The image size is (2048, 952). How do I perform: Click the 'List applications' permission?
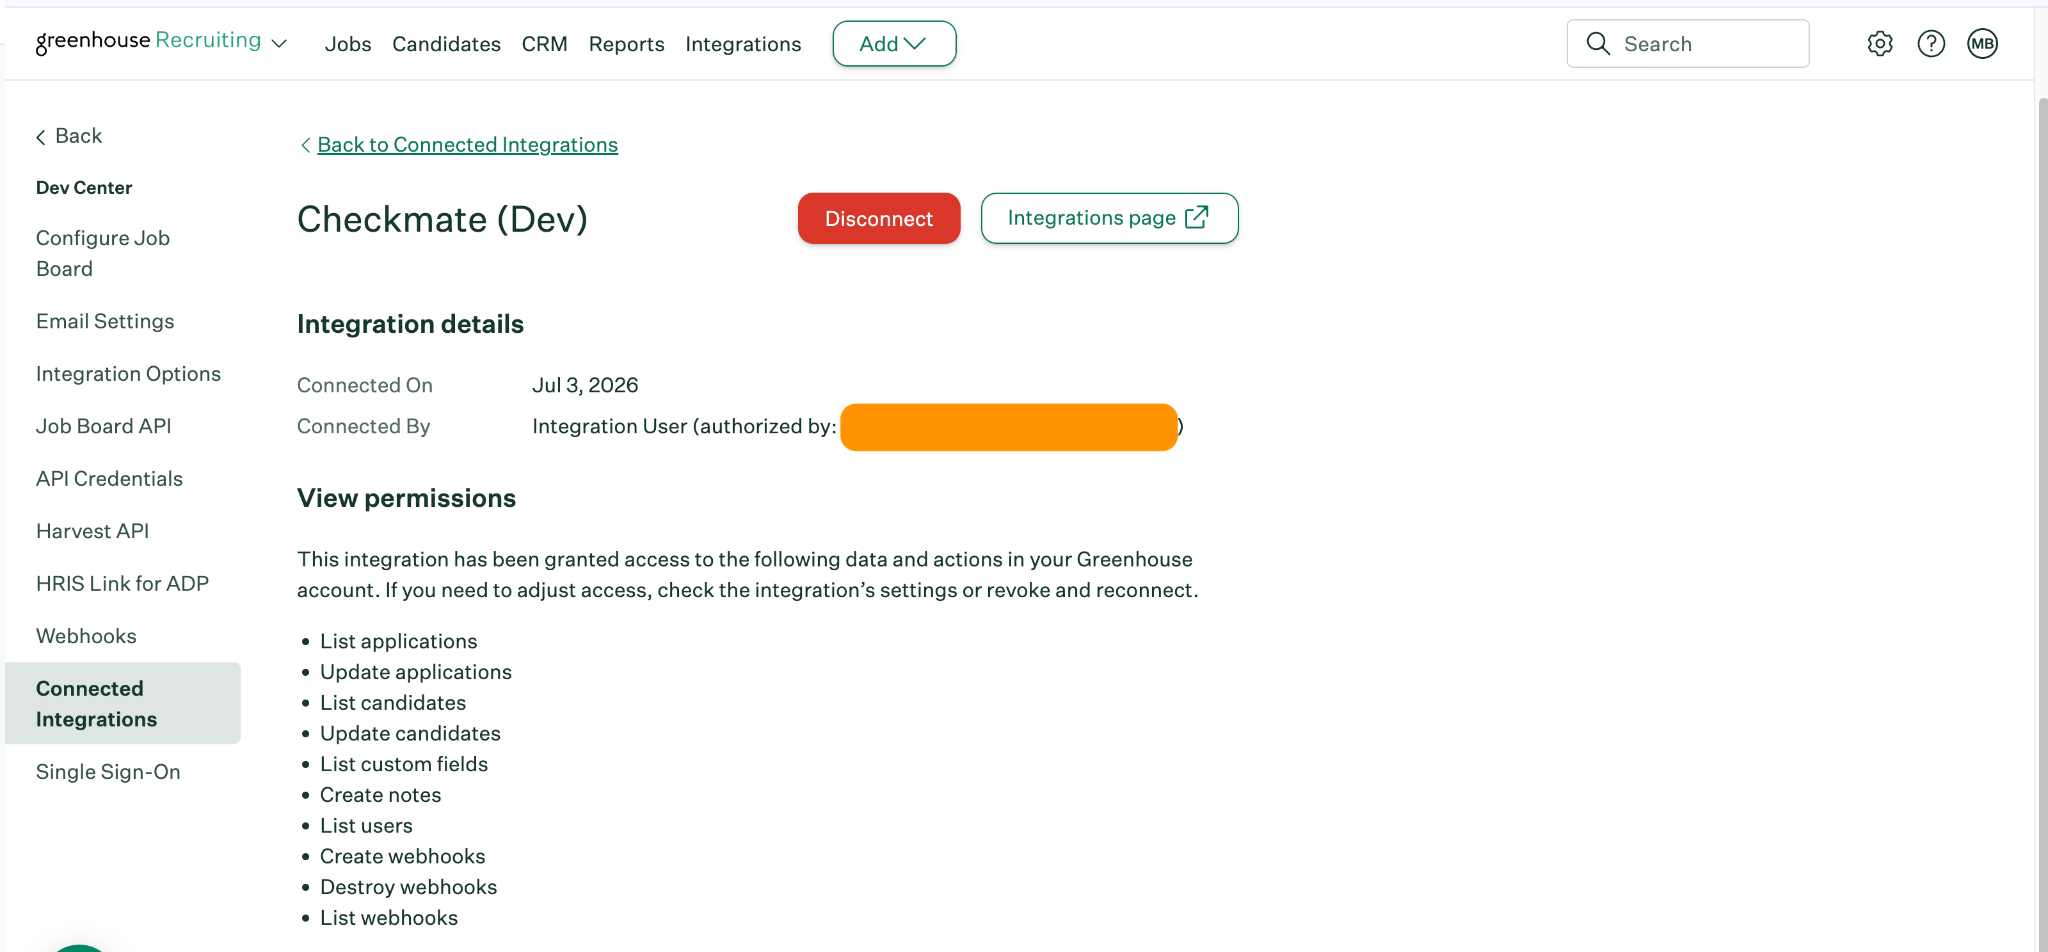[x=398, y=641]
